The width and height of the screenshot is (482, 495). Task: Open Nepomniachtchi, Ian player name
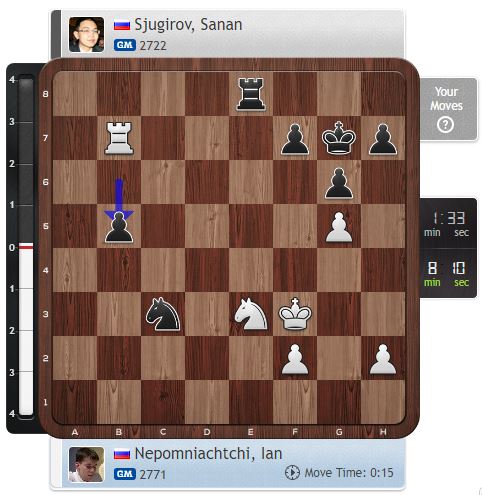click(209, 454)
